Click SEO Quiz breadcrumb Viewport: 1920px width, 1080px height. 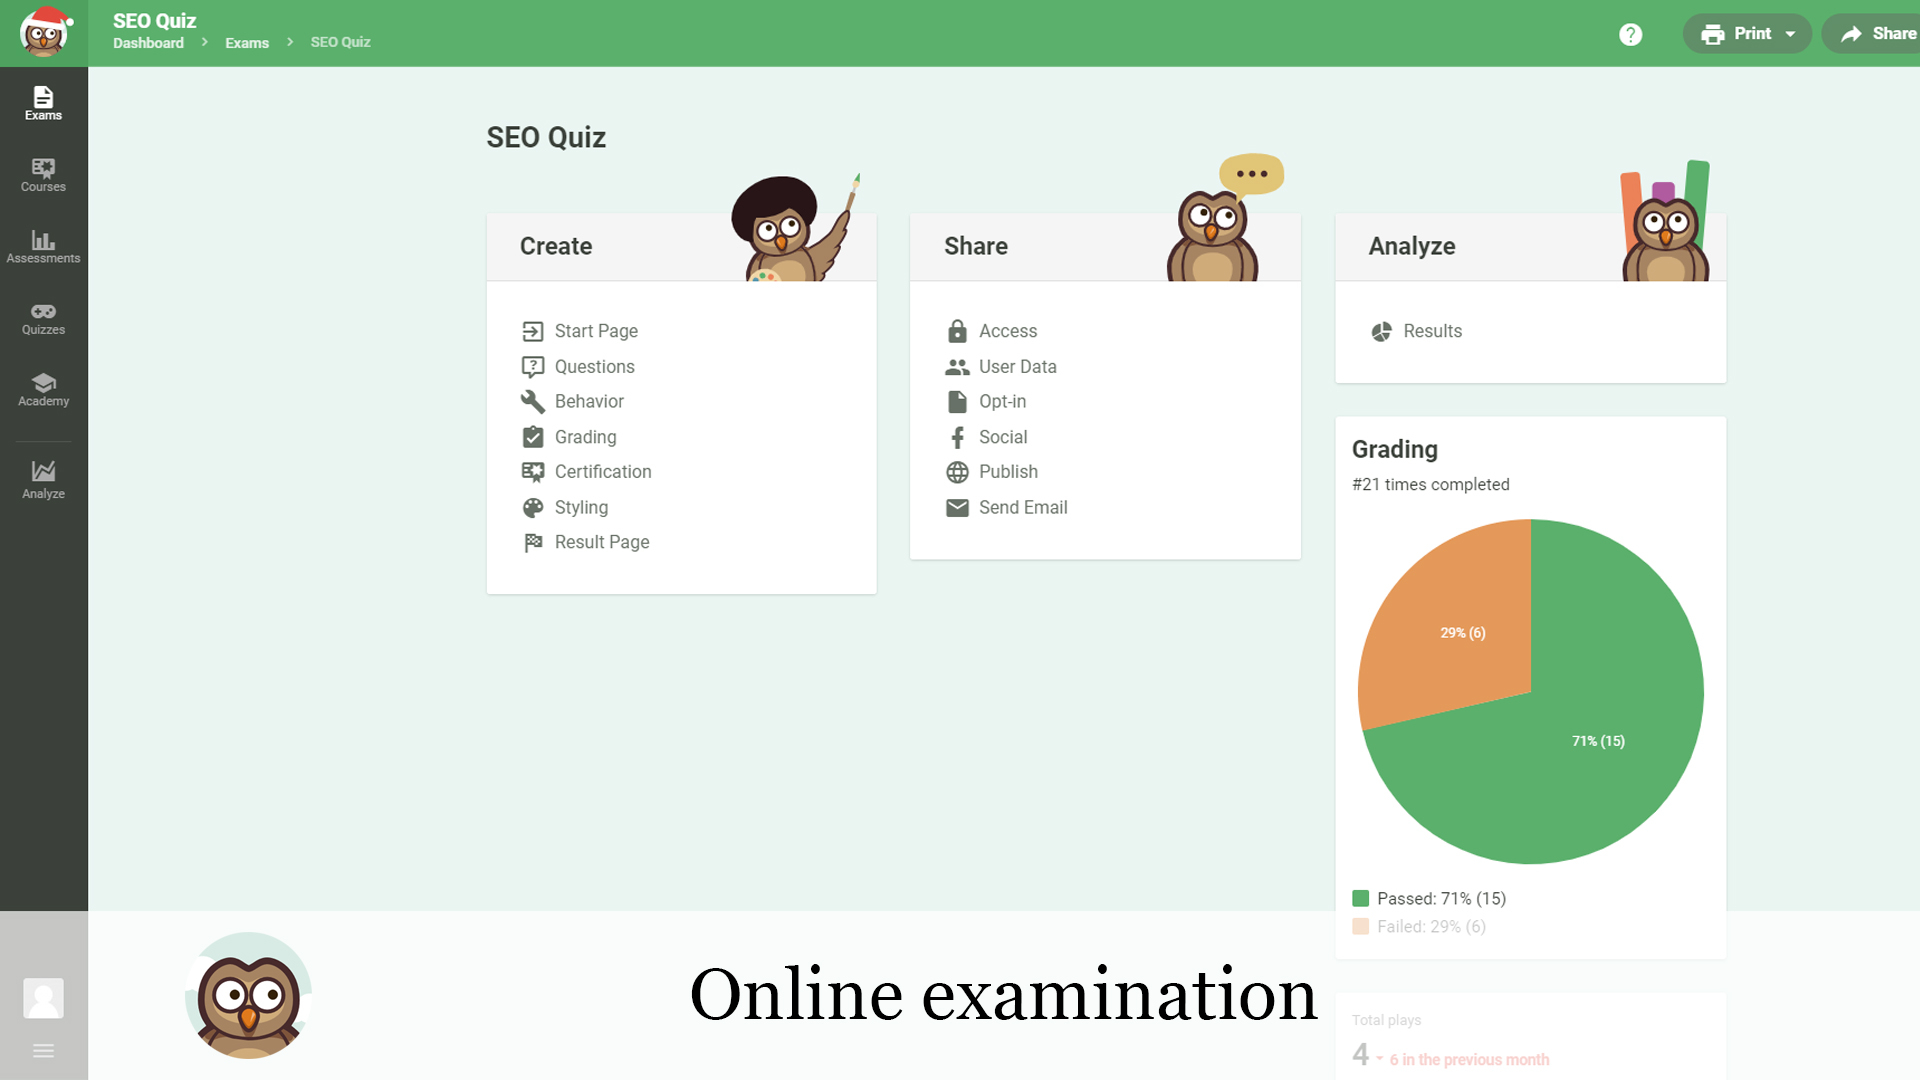coord(340,42)
